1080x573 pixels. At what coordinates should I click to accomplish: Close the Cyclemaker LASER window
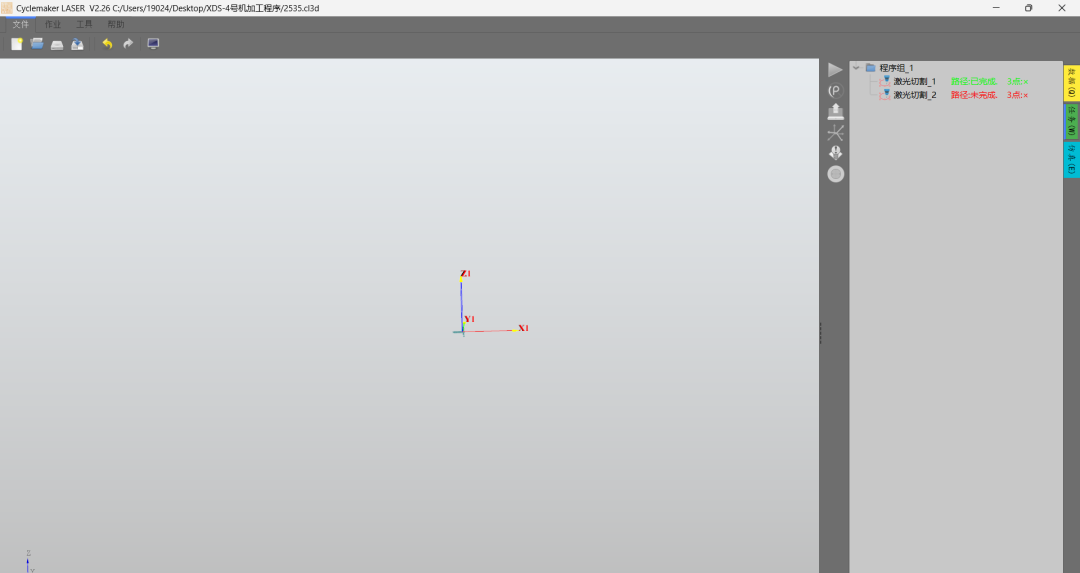1061,8
